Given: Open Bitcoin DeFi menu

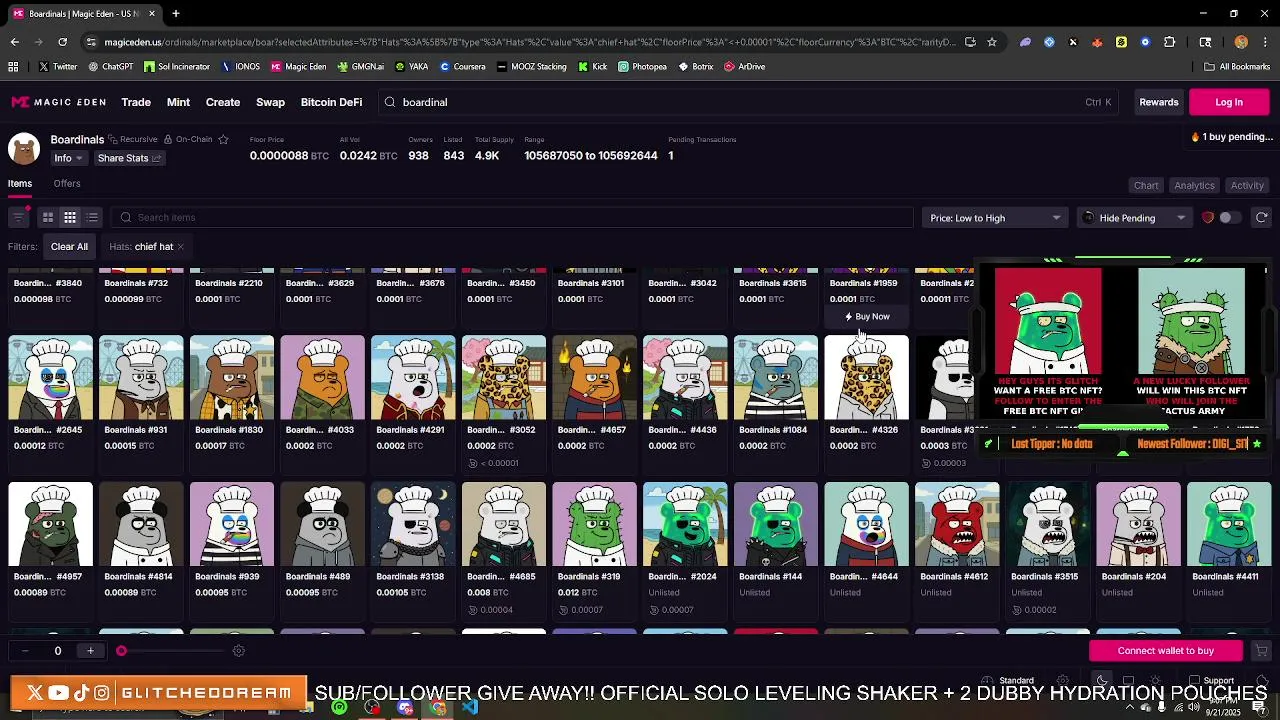Looking at the screenshot, I should [331, 102].
